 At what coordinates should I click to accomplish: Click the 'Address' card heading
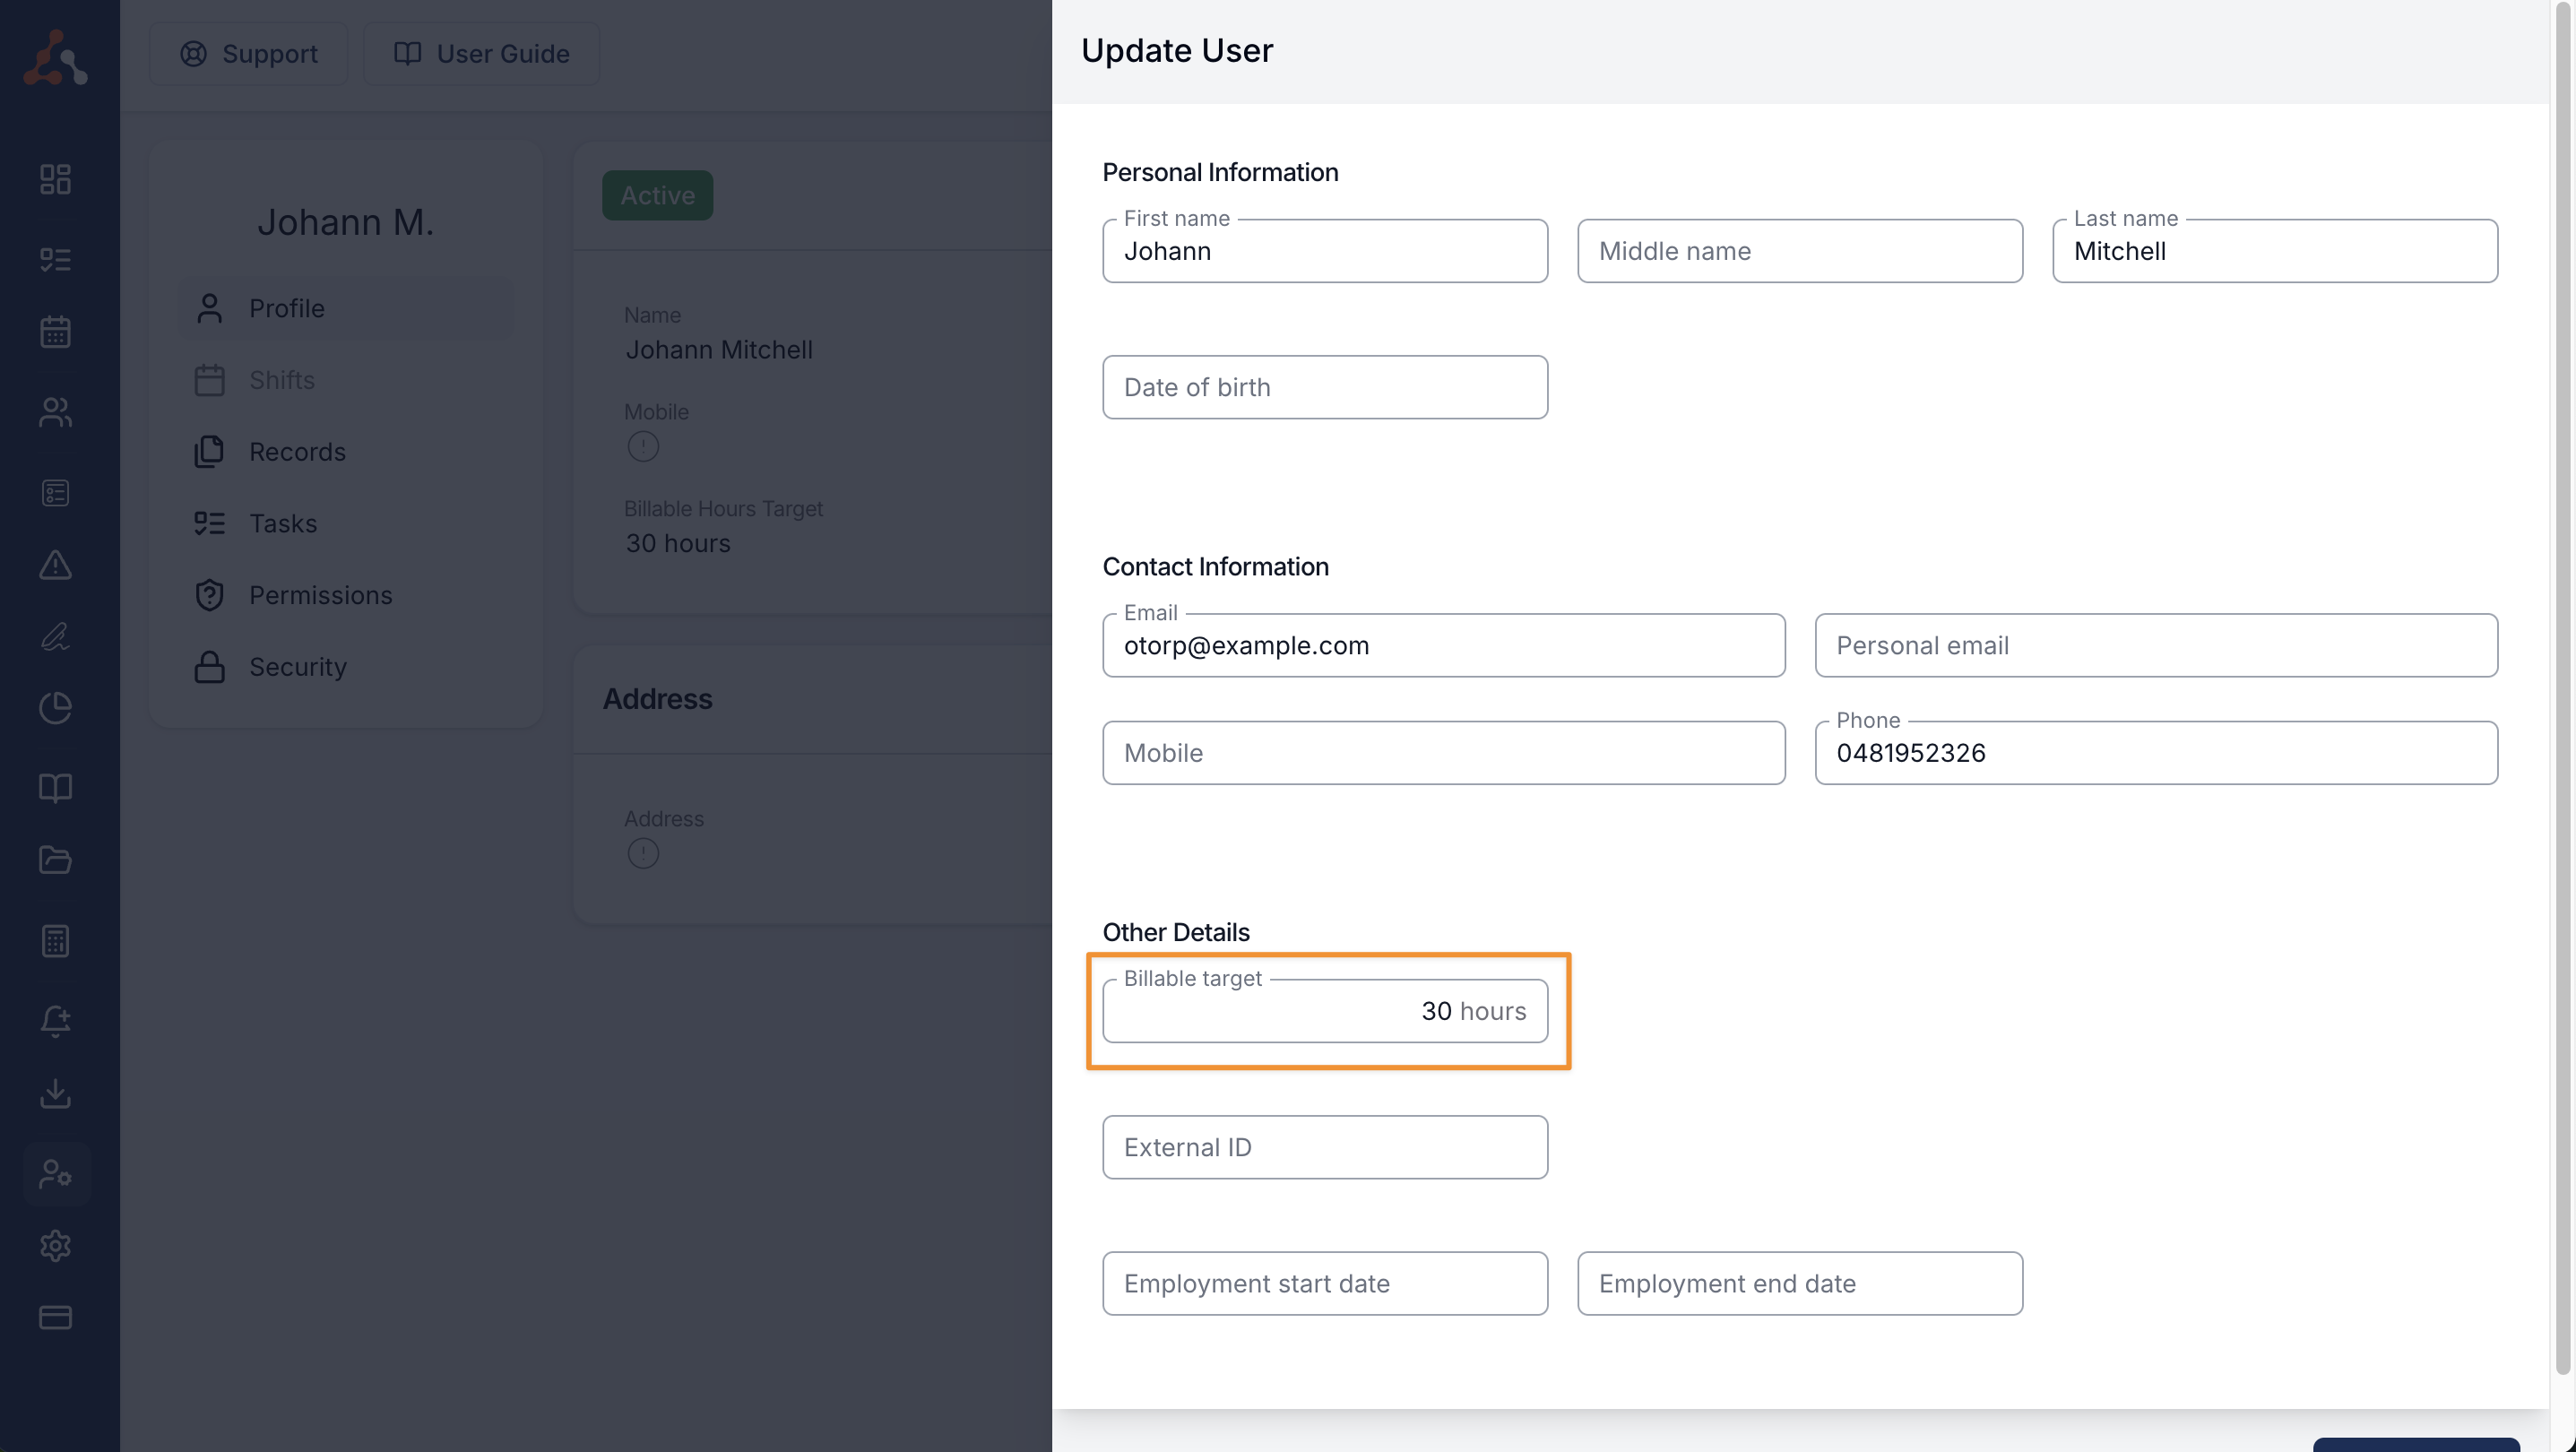coord(657,699)
